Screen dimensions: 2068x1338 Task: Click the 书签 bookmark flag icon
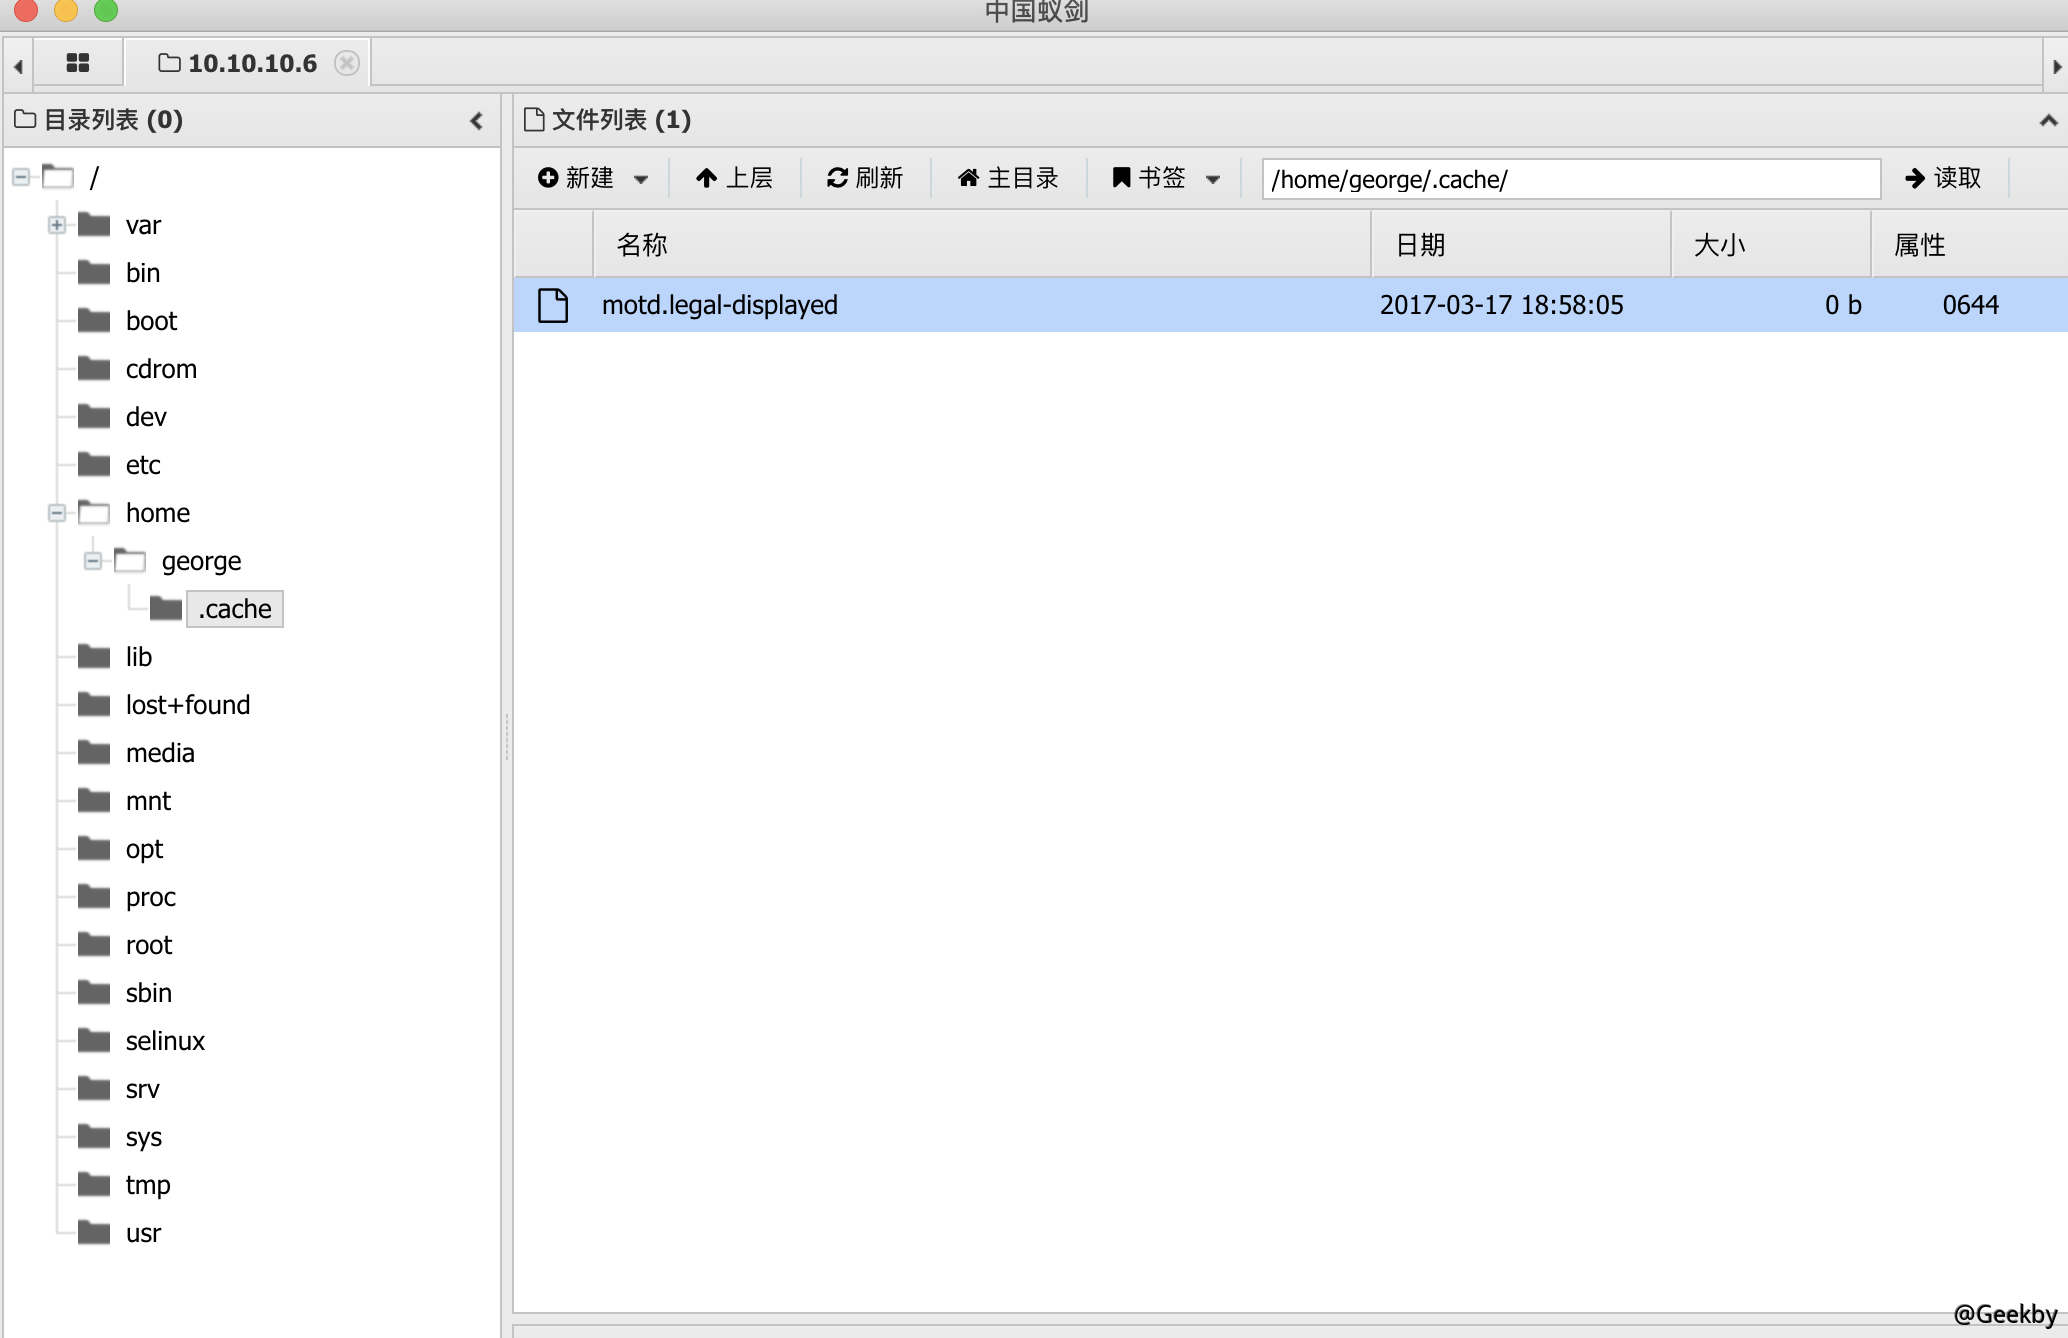[1121, 177]
